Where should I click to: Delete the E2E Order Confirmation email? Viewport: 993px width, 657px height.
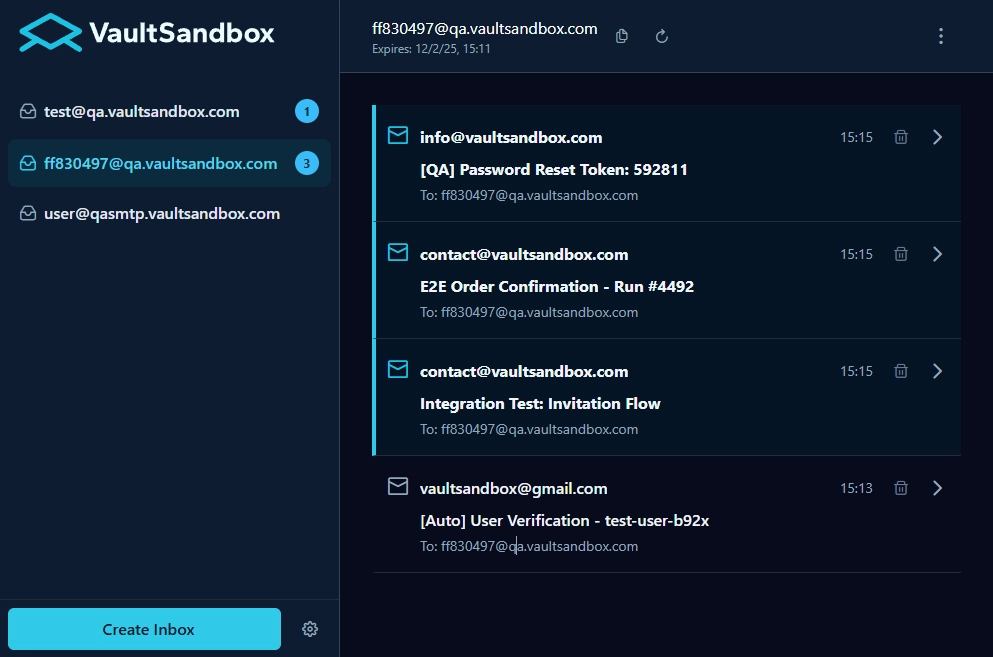pos(900,254)
